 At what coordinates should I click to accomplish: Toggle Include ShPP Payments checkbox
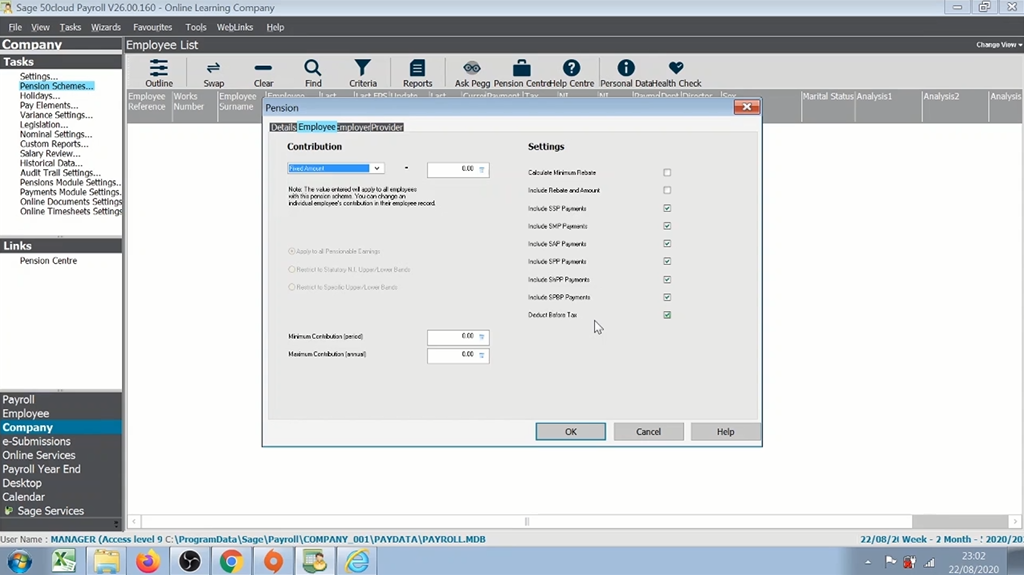point(667,279)
